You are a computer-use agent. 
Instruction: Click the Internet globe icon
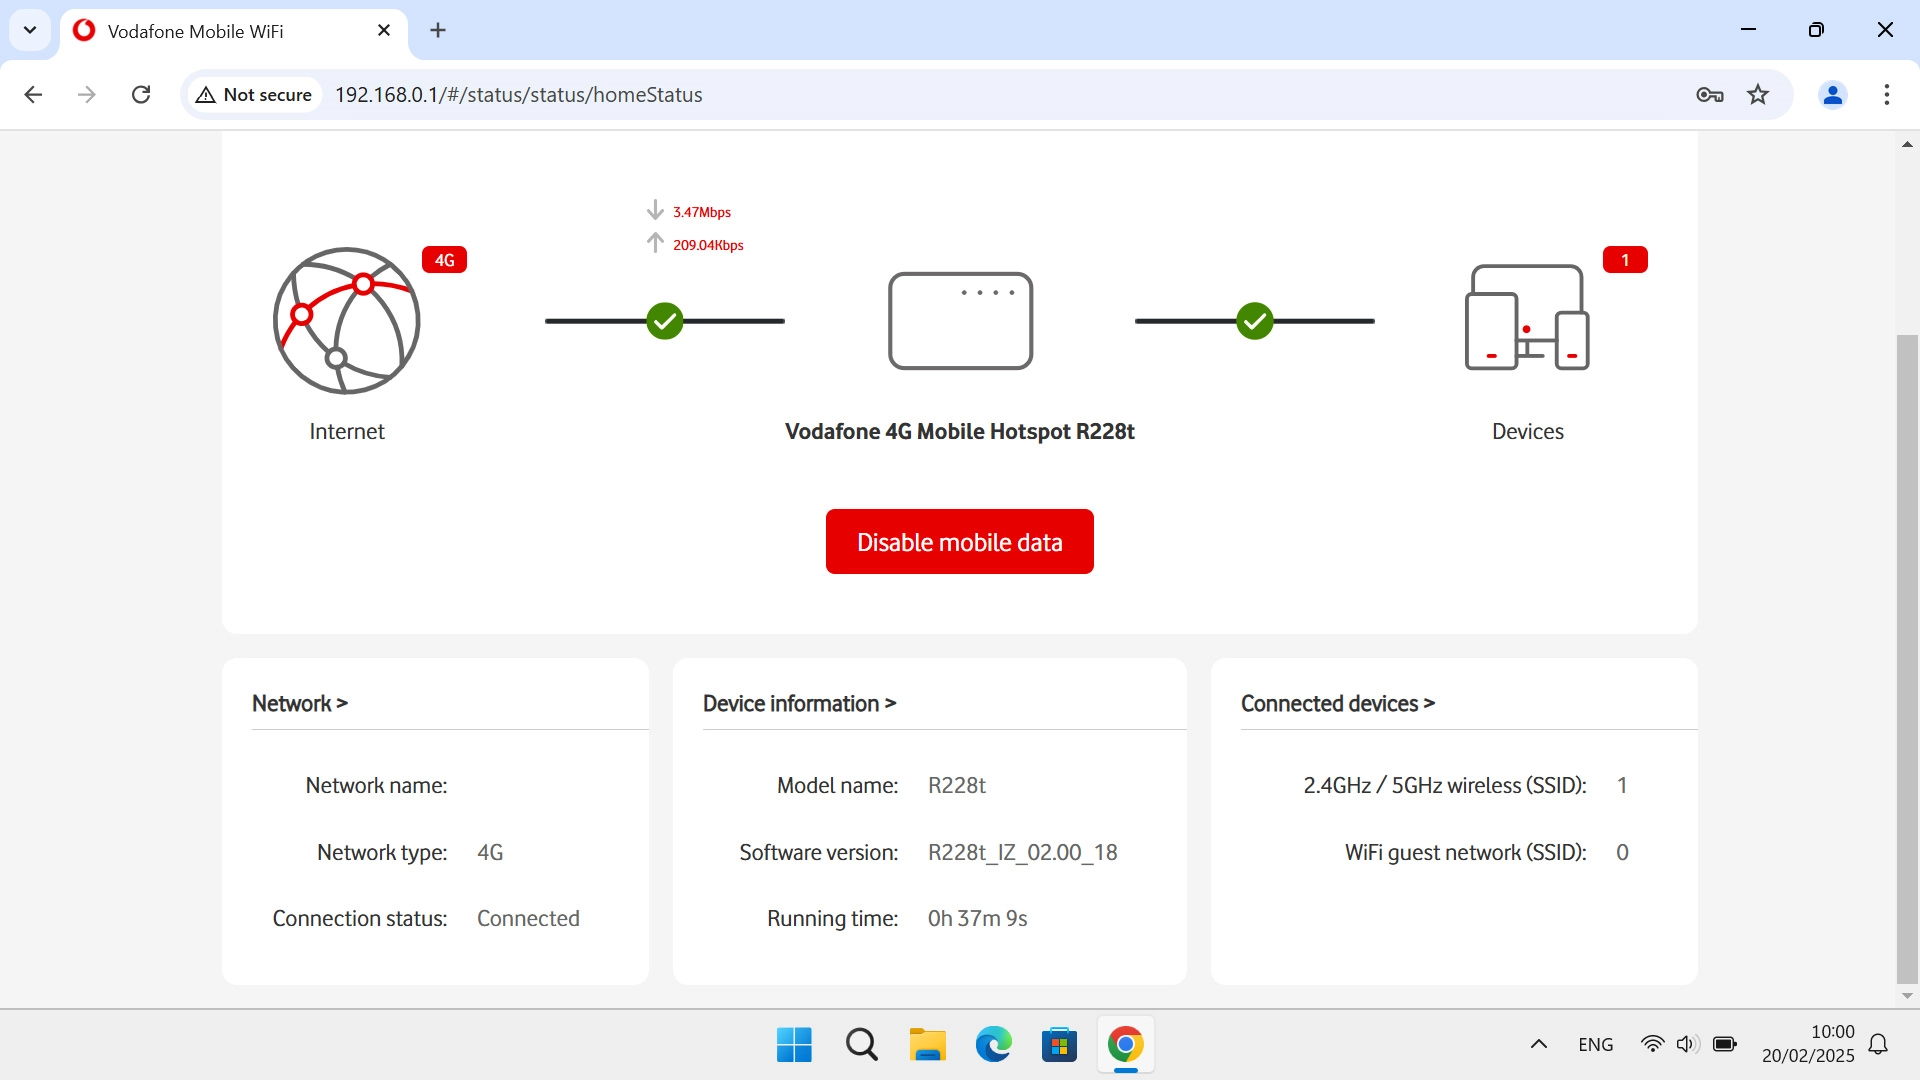[x=346, y=320]
